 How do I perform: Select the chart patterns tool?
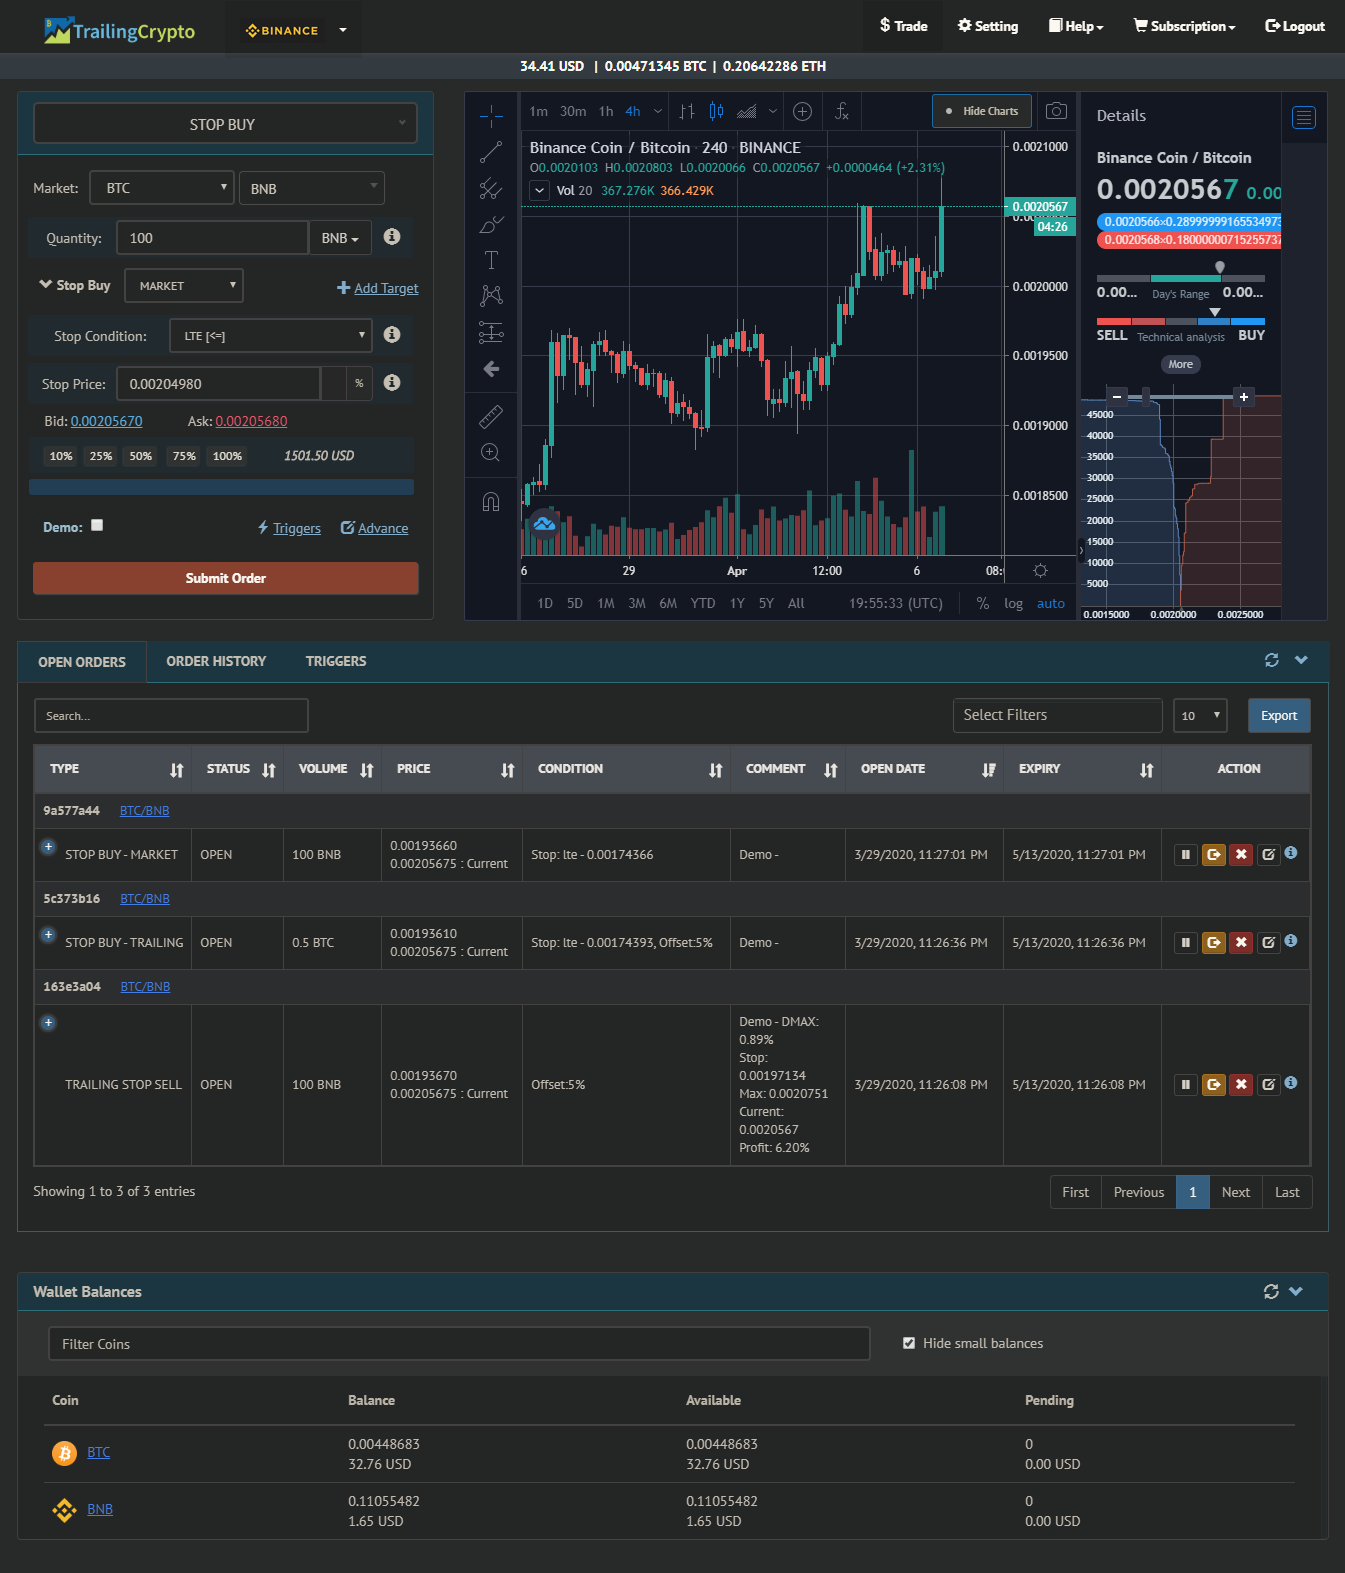tap(491, 295)
